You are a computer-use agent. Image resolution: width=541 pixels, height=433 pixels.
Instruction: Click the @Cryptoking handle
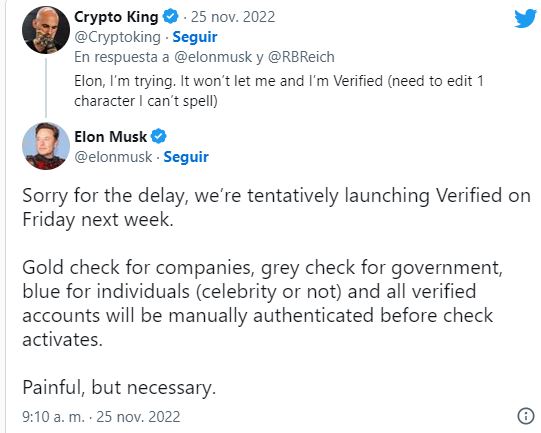[x=117, y=37]
